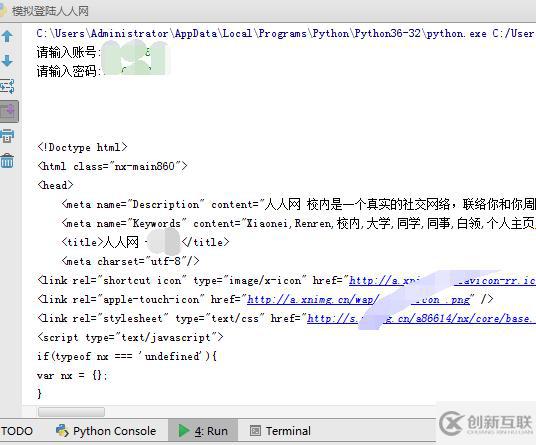
Task: Click the Python Console snake icon
Action: 62,431
